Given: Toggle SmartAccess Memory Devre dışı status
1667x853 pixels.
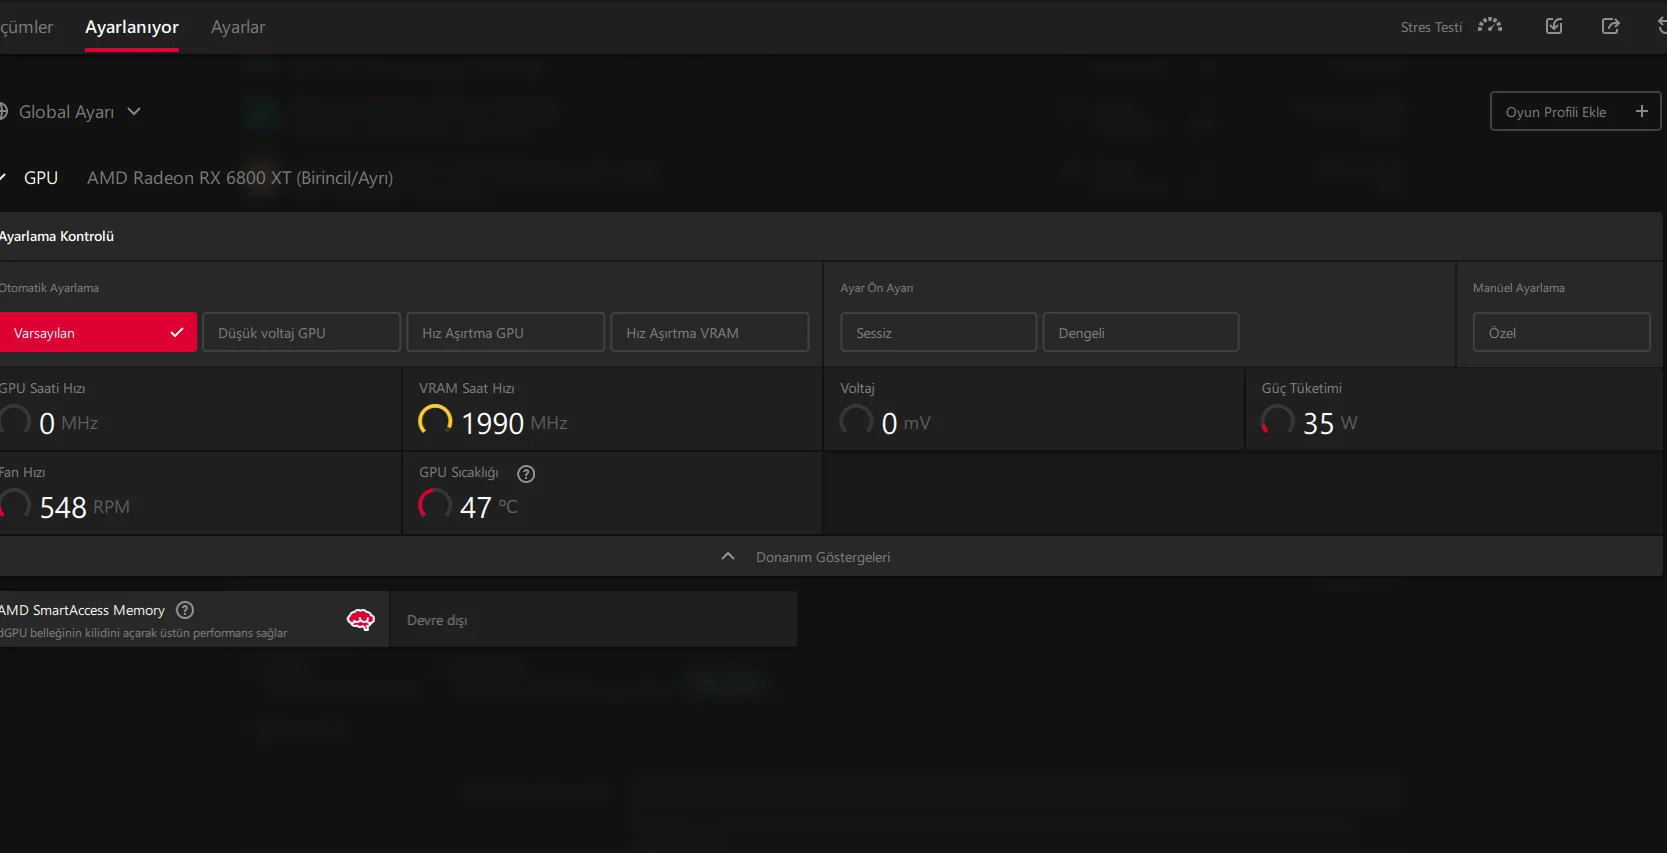Looking at the screenshot, I should coord(593,620).
